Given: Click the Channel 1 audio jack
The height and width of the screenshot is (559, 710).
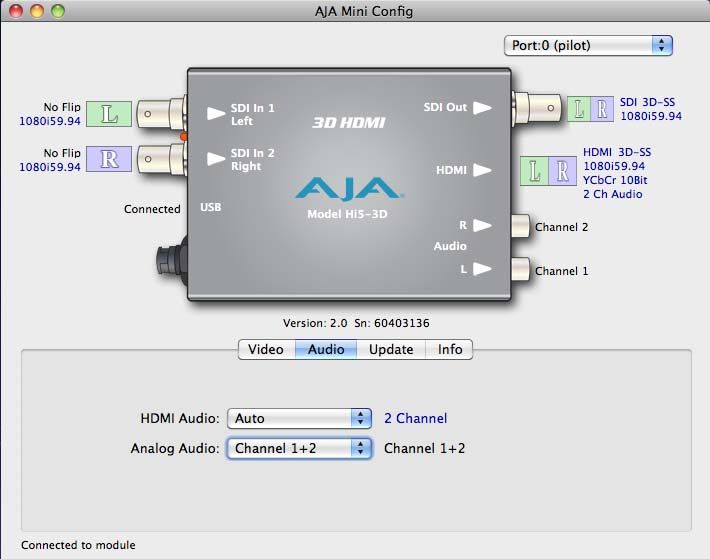Looking at the screenshot, I should pos(521,270).
